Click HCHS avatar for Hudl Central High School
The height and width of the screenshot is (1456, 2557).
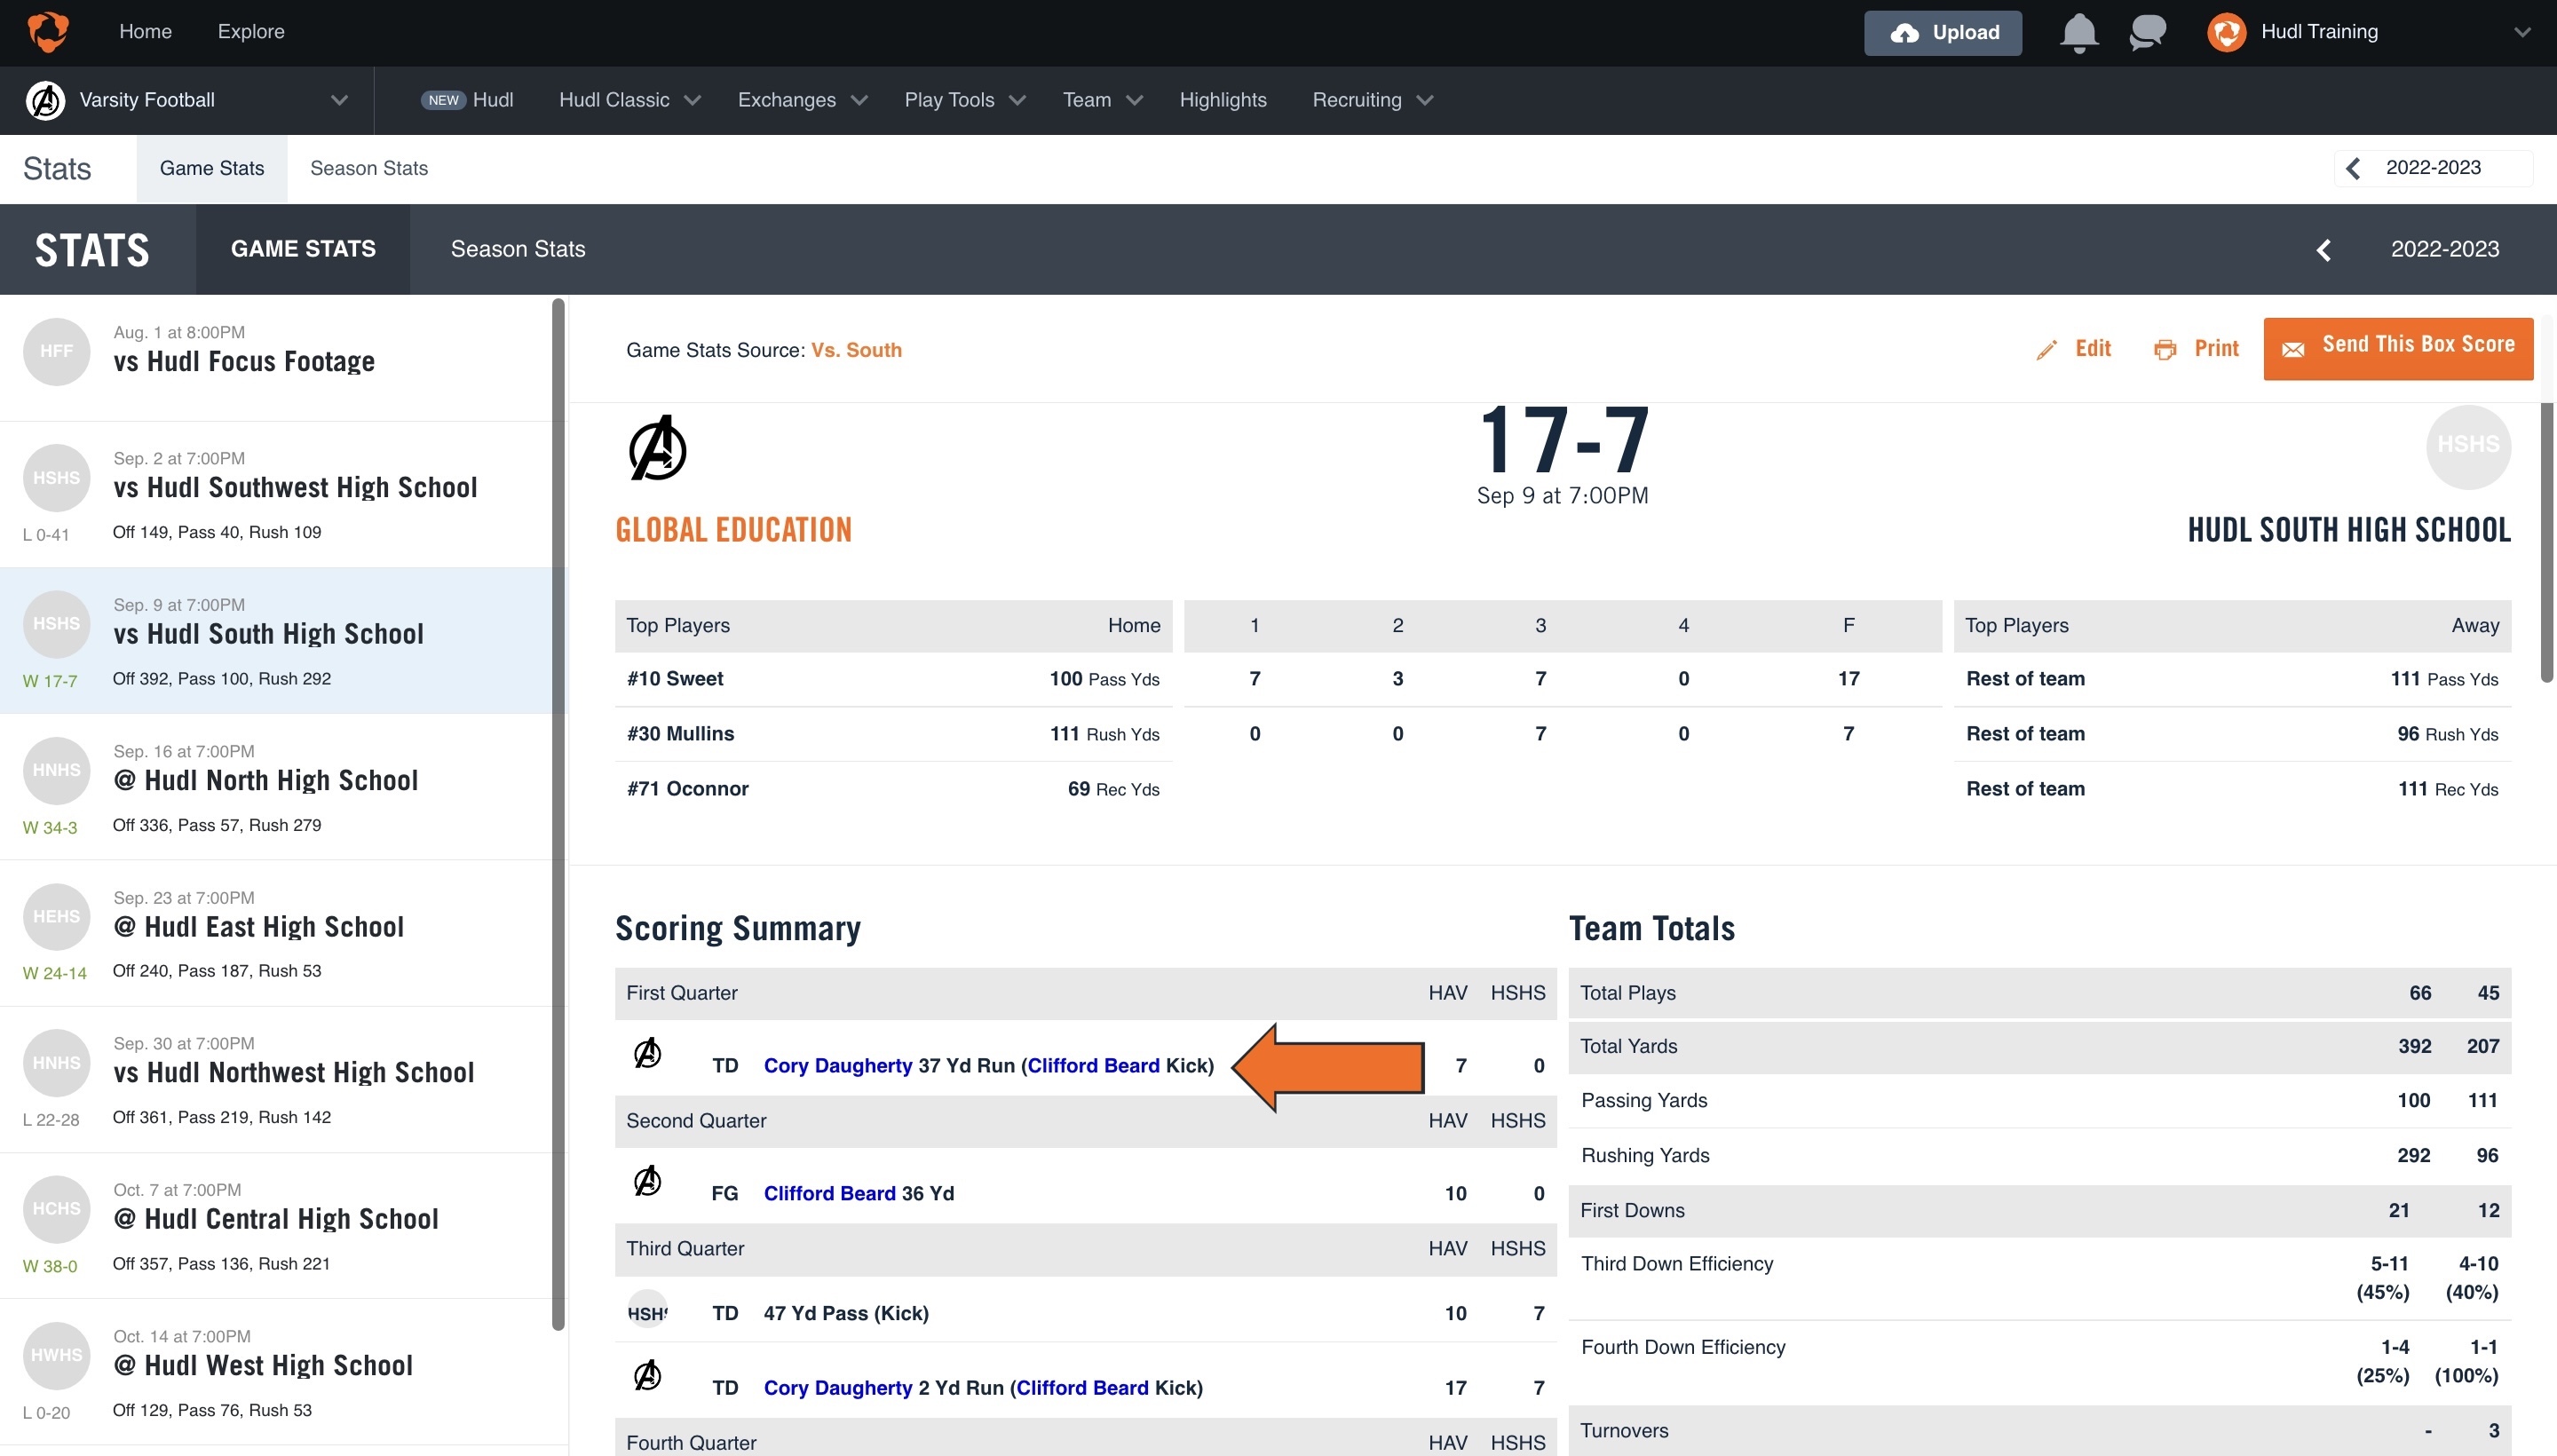click(x=56, y=1209)
